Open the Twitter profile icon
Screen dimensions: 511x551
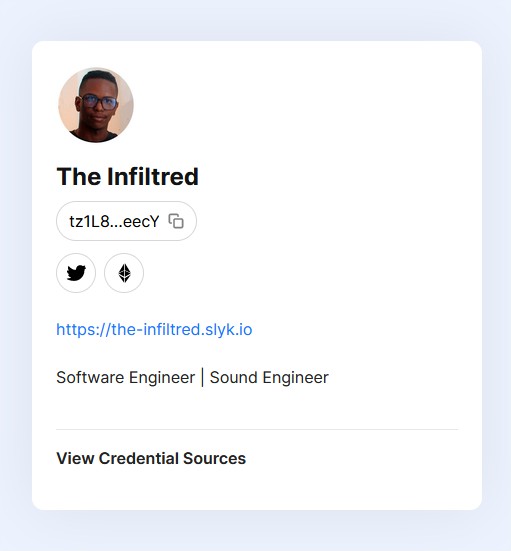point(76,273)
